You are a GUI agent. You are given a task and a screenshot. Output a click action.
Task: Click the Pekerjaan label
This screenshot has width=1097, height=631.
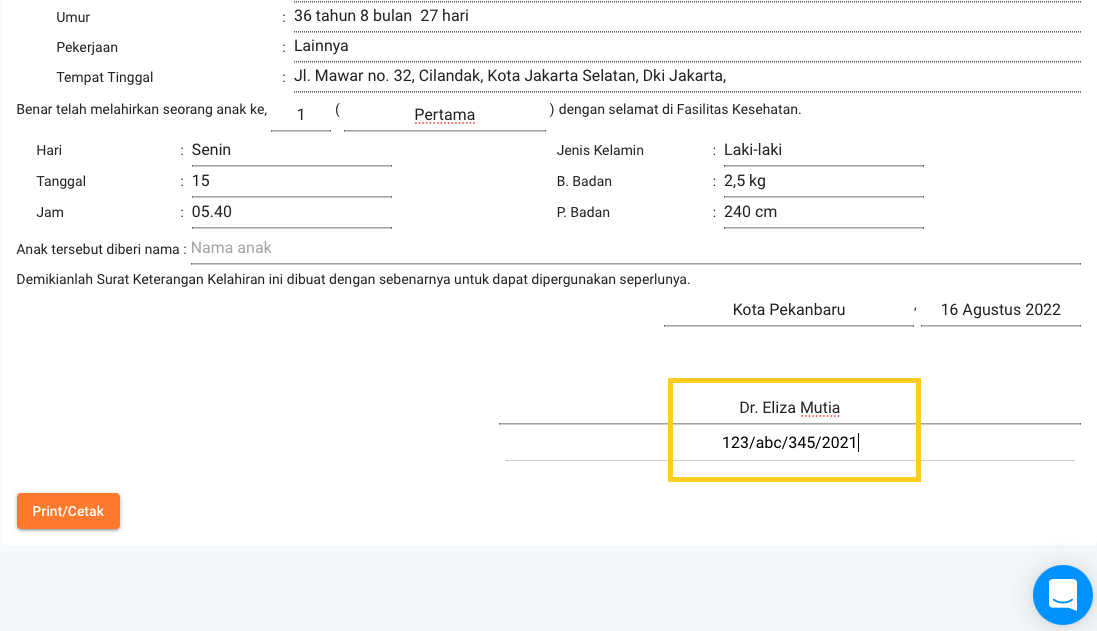pyautogui.click(x=87, y=48)
